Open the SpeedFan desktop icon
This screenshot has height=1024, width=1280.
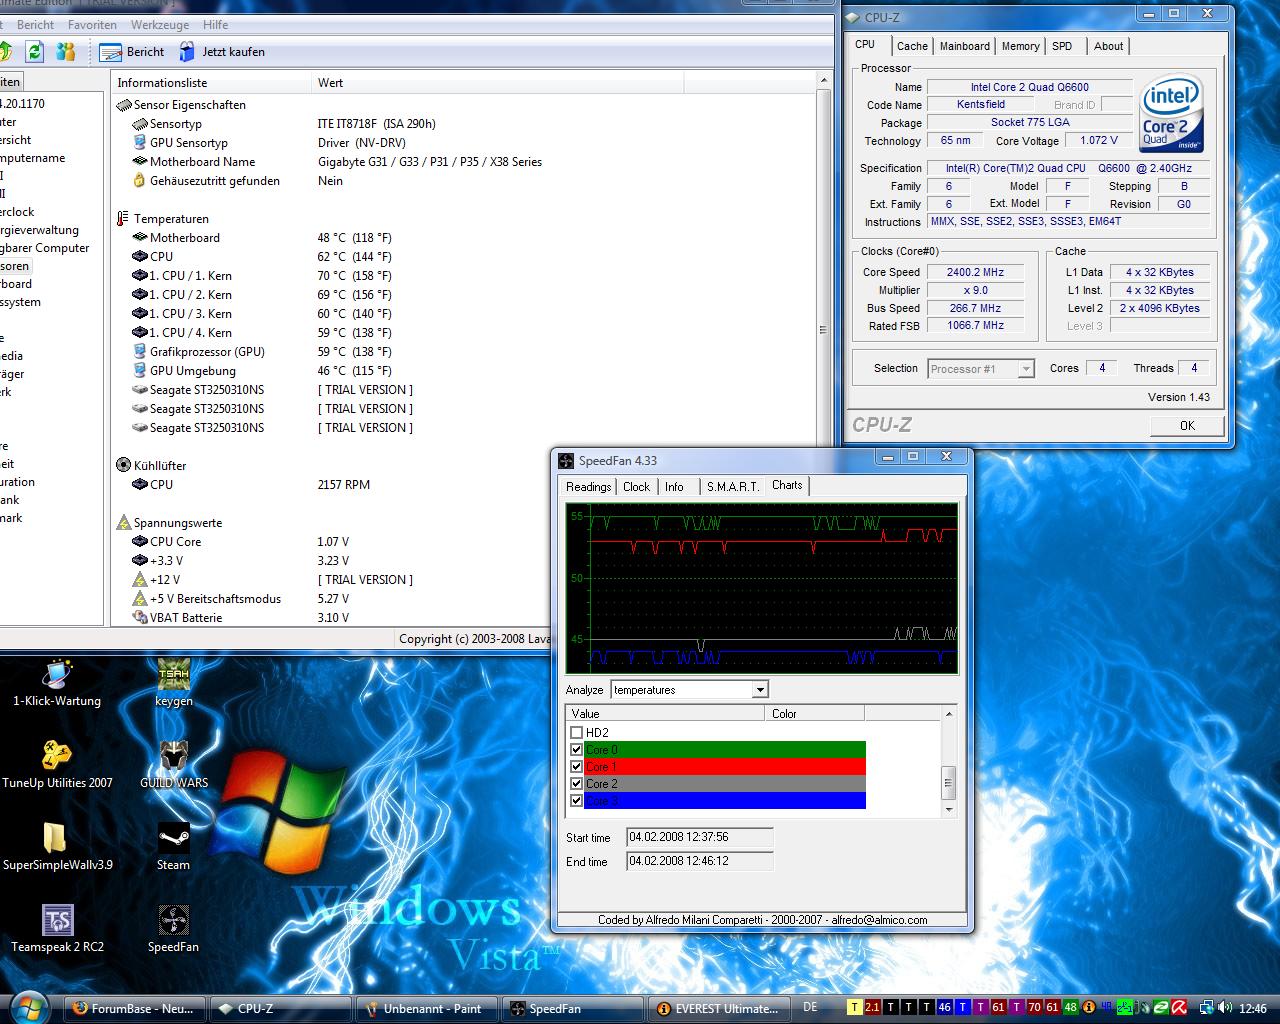[174, 929]
